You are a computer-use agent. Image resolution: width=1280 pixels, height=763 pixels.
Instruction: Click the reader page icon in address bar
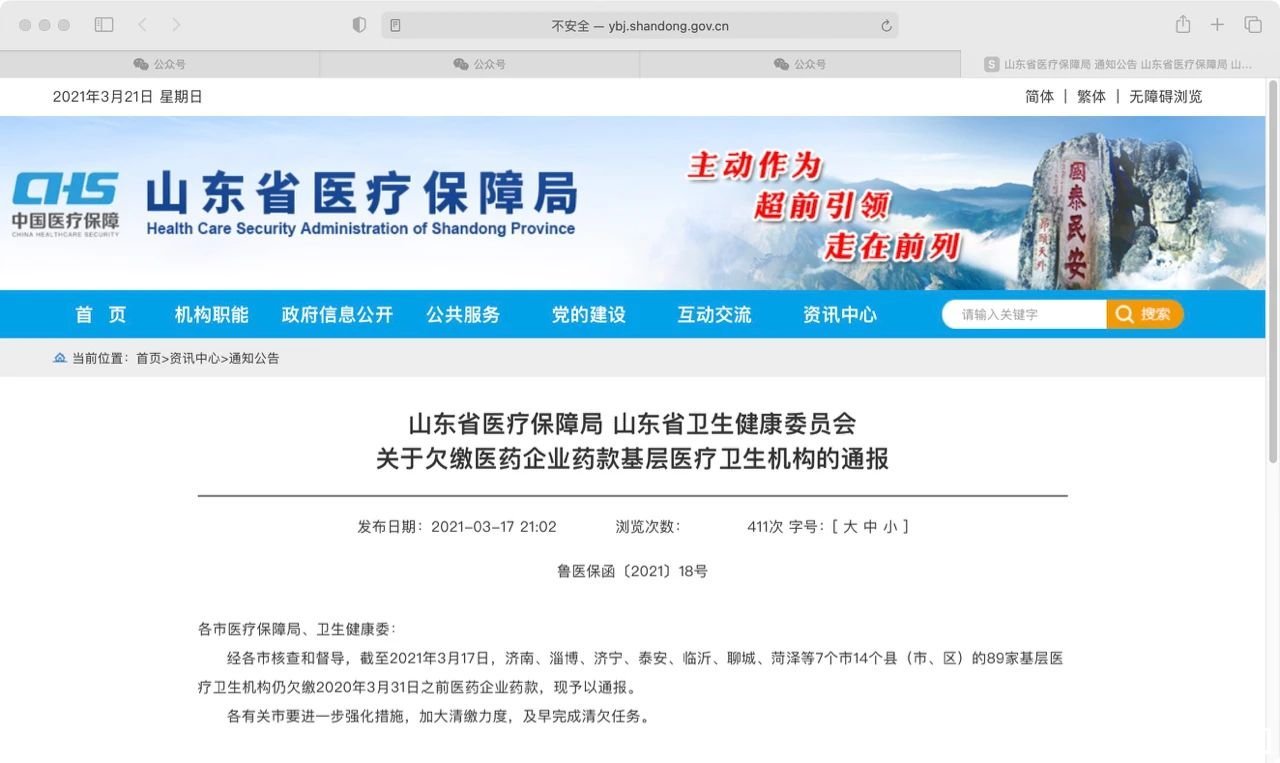[x=396, y=26]
